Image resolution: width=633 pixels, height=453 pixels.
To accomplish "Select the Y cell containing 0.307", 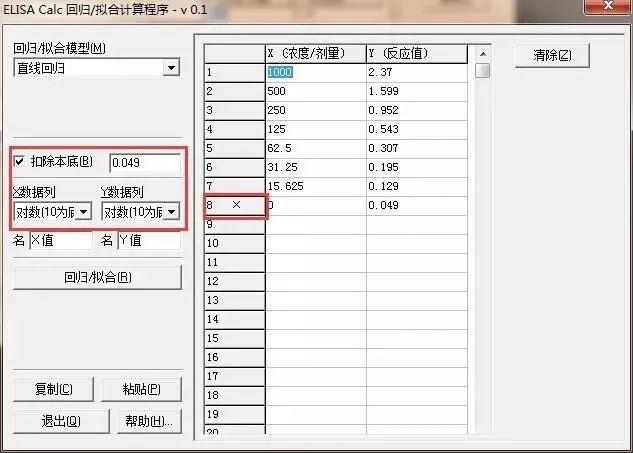I will 417,149.
